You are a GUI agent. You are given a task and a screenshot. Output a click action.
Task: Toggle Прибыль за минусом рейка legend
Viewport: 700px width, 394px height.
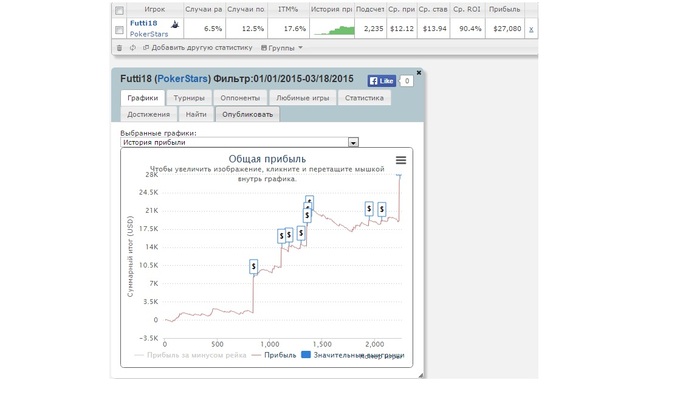(191, 355)
